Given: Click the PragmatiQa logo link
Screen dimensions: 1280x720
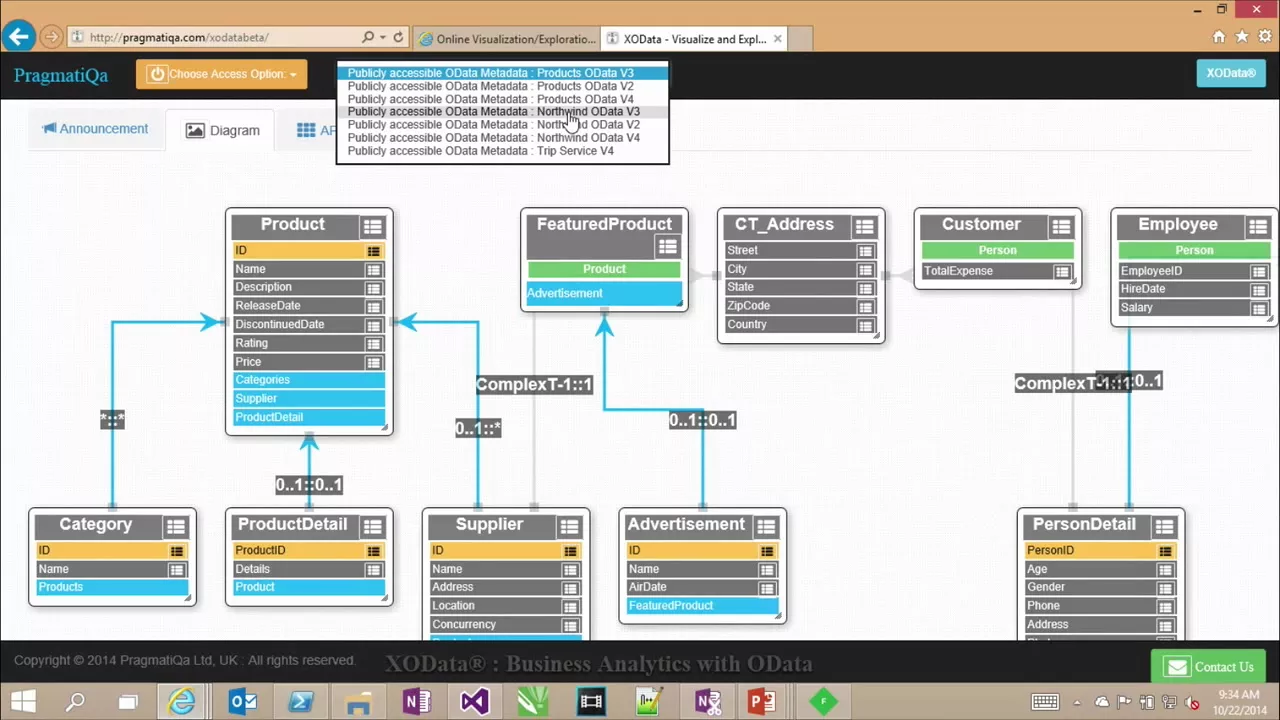Looking at the screenshot, I should coord(61,75).
